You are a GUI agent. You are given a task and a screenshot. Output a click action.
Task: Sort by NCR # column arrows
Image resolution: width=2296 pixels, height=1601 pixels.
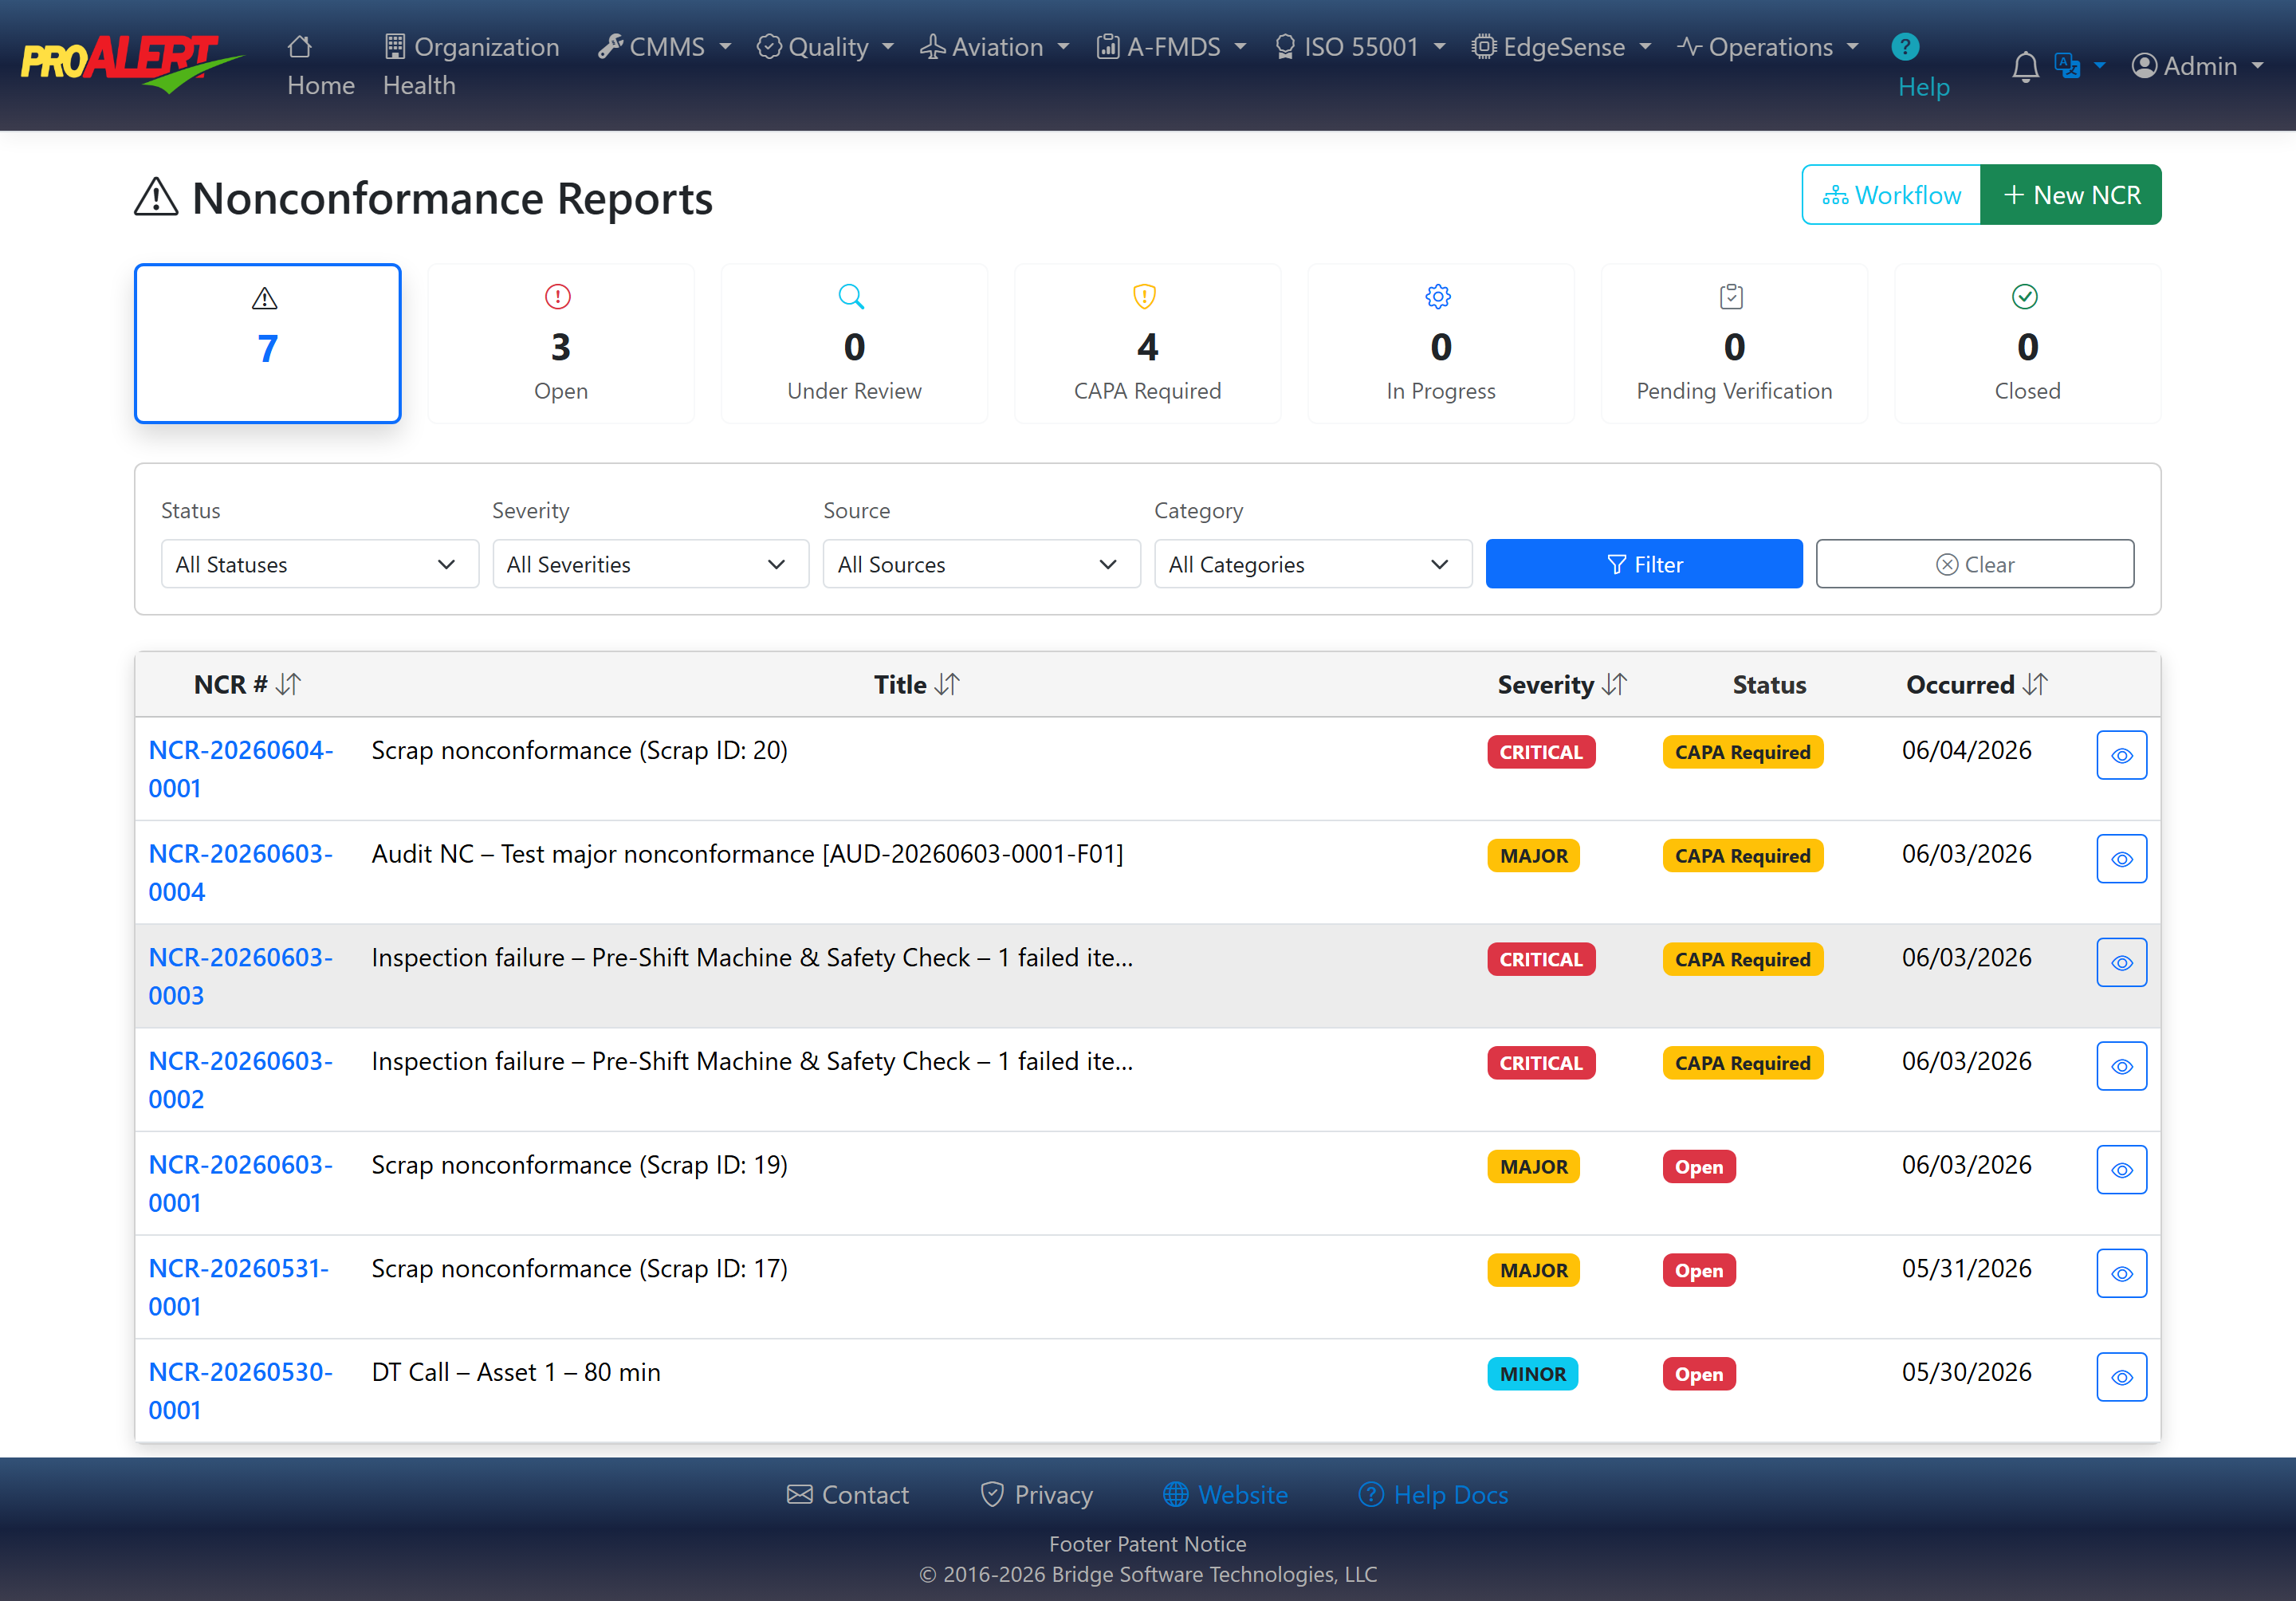tap(289, 684)
